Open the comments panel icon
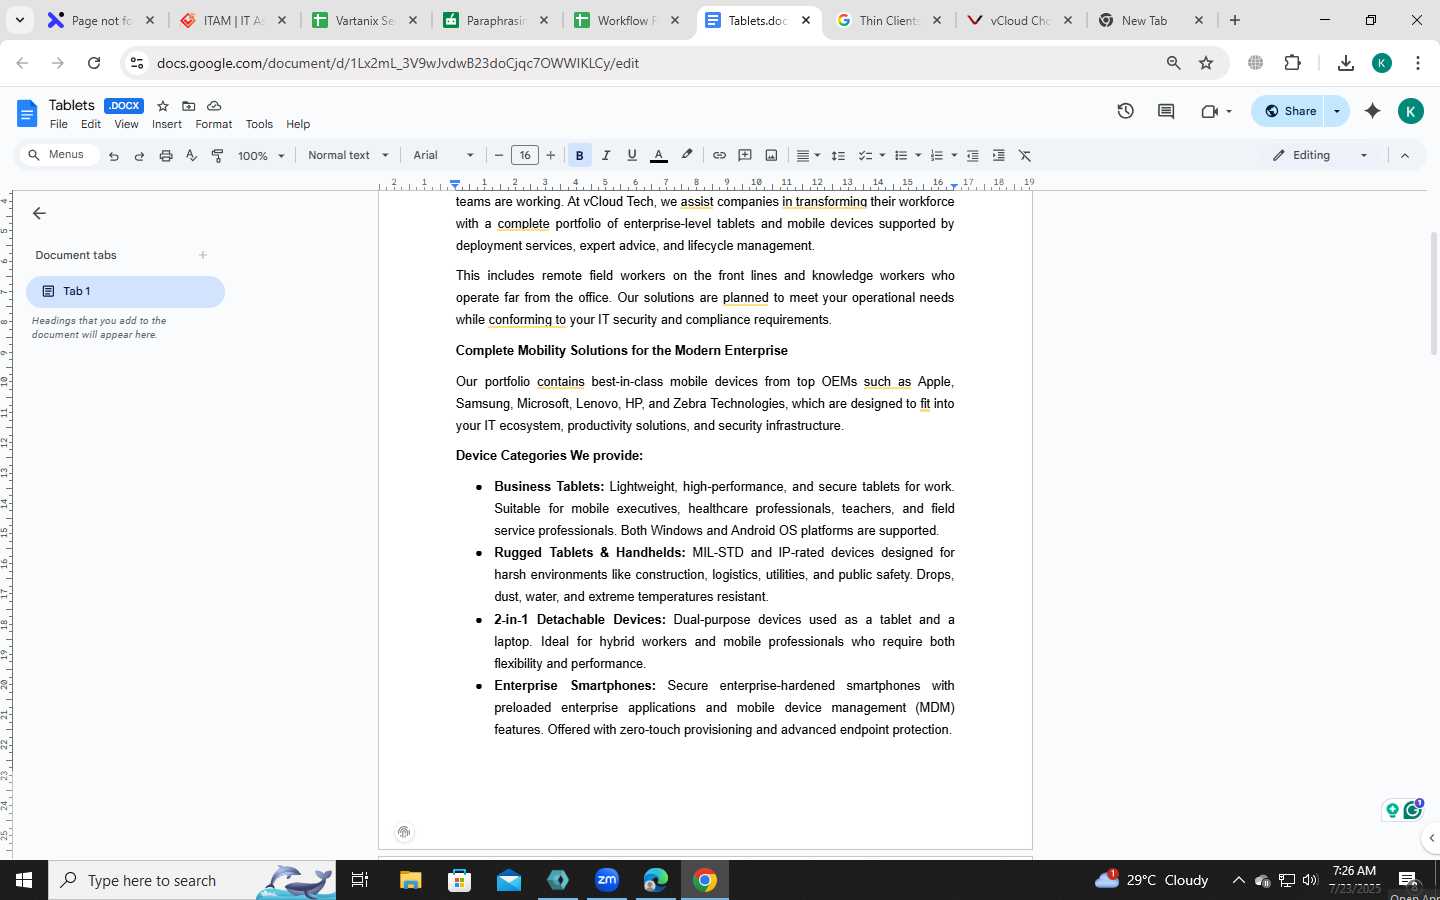1440x900 pixels. pos(1166,111)
